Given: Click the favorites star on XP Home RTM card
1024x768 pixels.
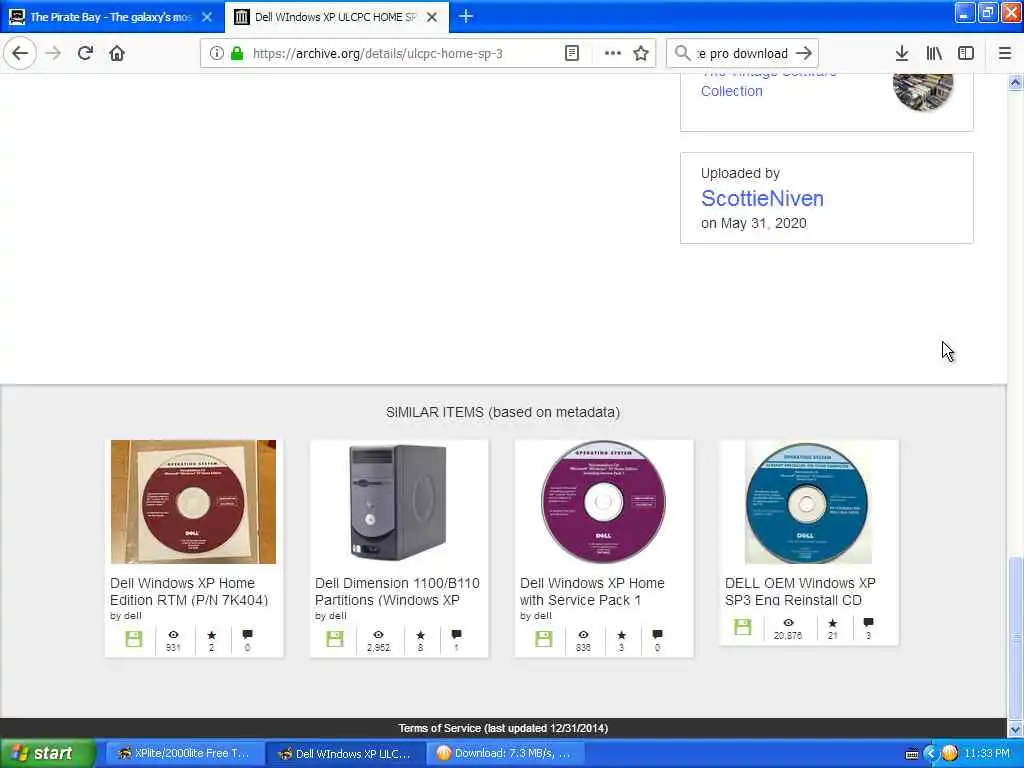Looking at the screenshot, I should pyautogui.click(x=212, y=634).
